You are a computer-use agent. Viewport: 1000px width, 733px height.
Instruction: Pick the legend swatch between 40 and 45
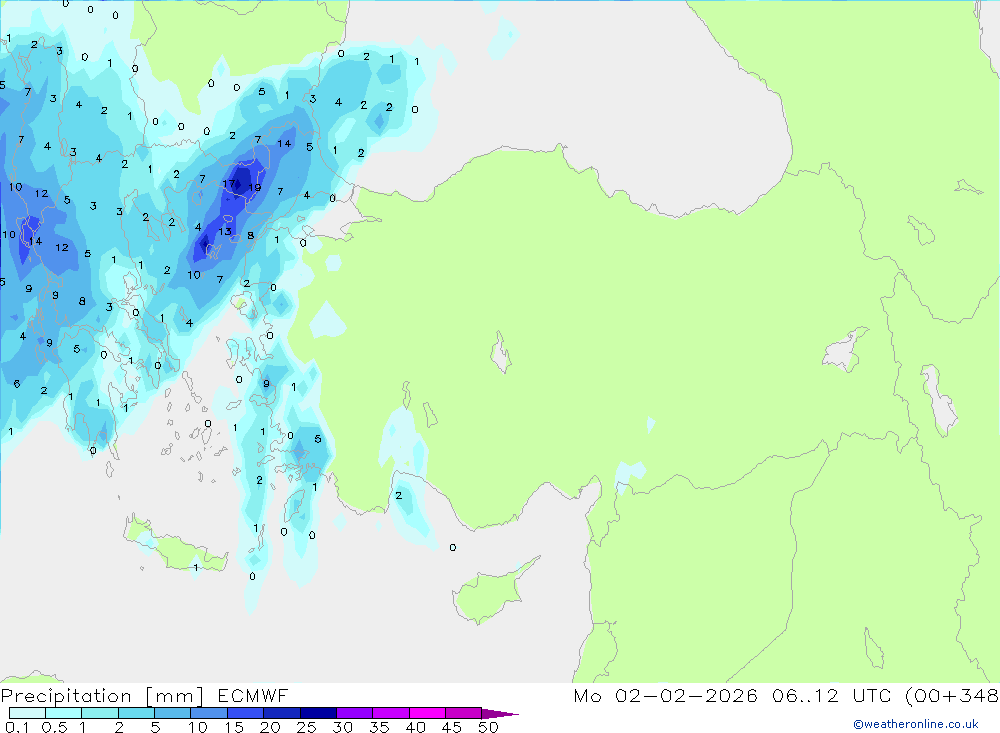tap(427, 713)
